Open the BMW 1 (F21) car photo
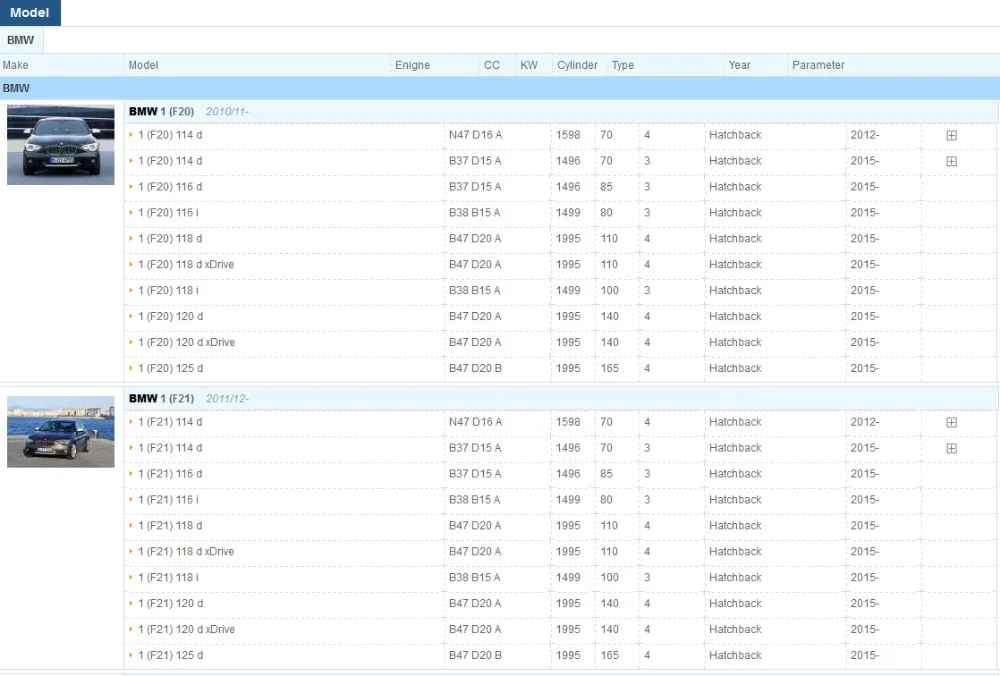This screenshot has width=1000, height=676. pyautogui.click(x=61, y=432)
